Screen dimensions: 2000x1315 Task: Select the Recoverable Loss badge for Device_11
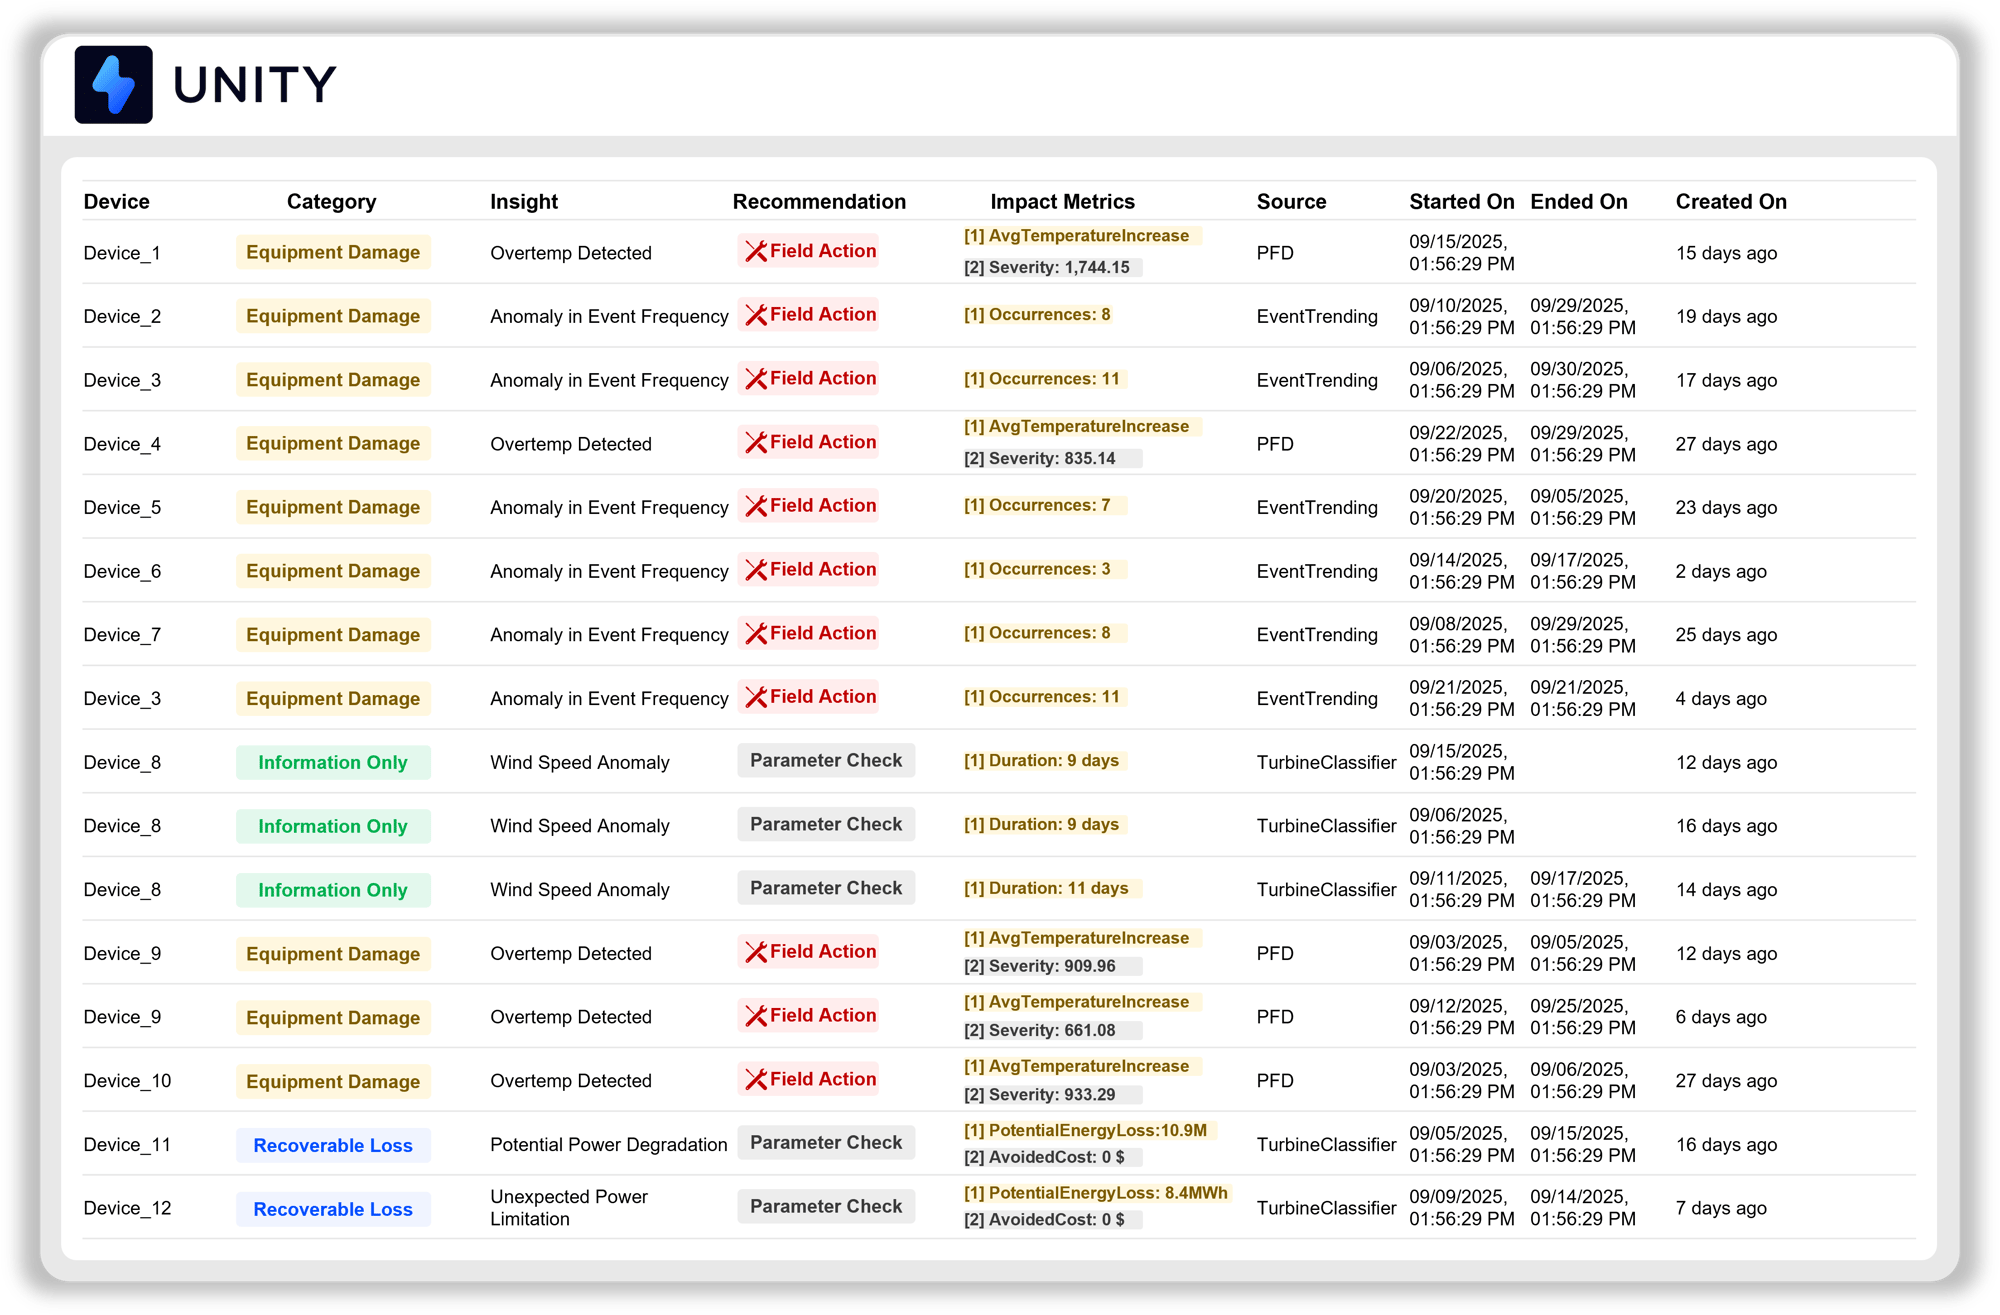click(333, 1145)
